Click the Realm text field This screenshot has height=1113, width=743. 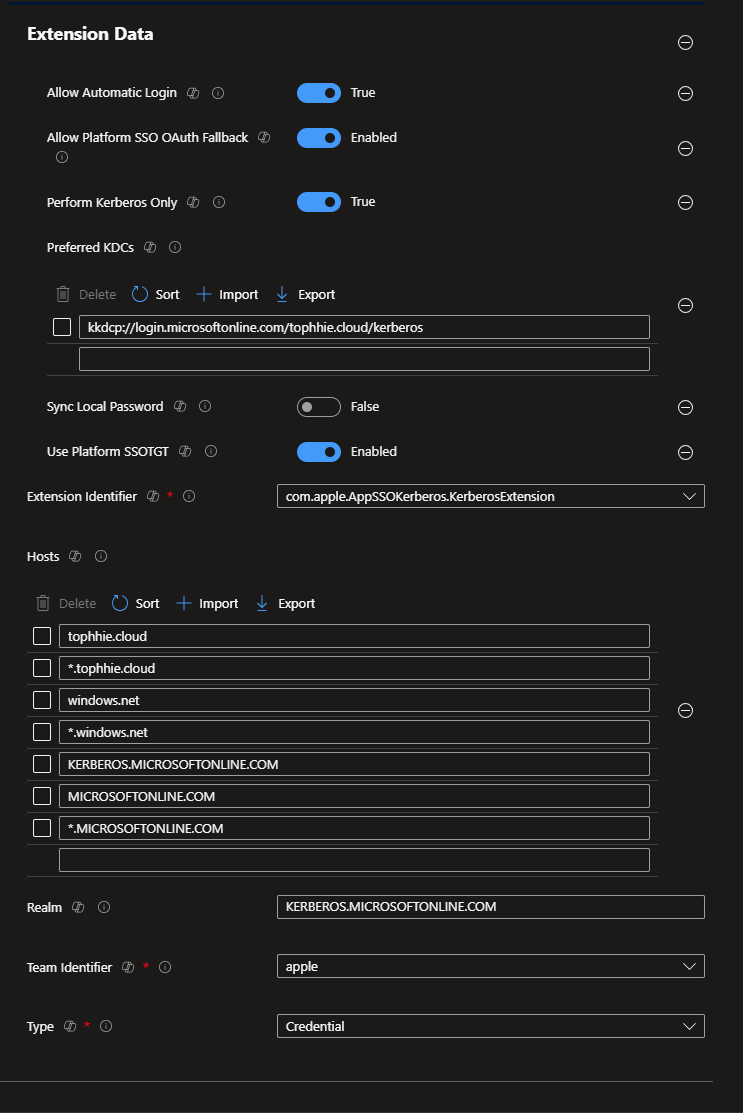[x=490, y=907]
